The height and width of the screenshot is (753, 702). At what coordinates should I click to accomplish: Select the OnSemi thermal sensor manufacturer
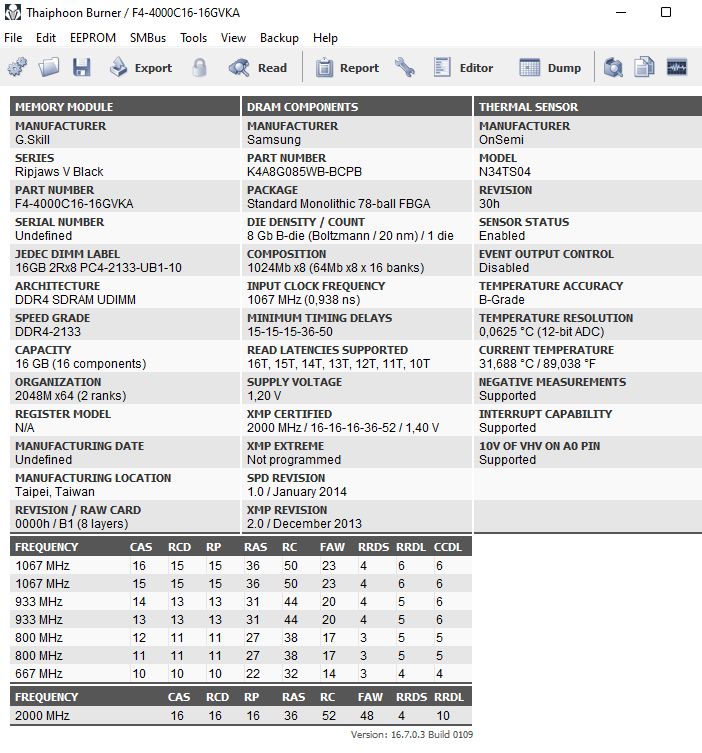point(501,140)
